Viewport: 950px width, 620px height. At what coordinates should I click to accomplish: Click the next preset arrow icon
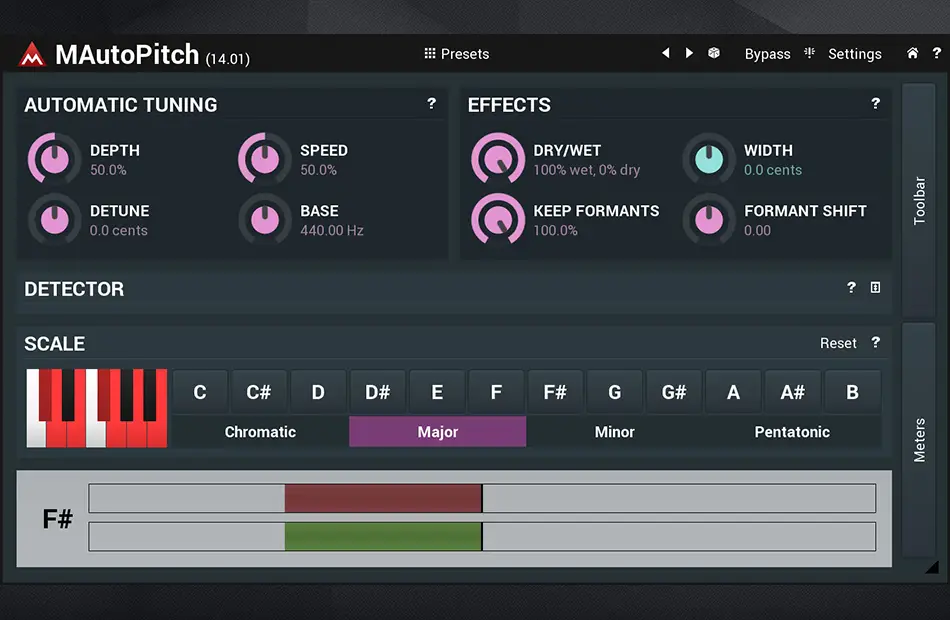(689, 53)
